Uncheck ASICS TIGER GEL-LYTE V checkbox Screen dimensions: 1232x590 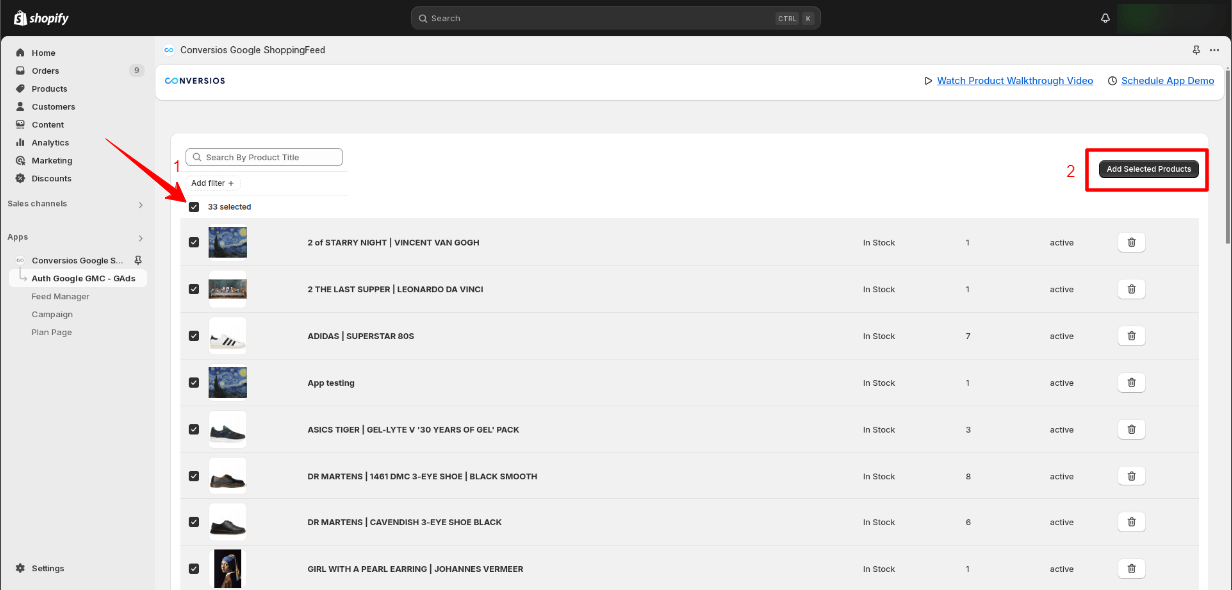coord(194,429)
